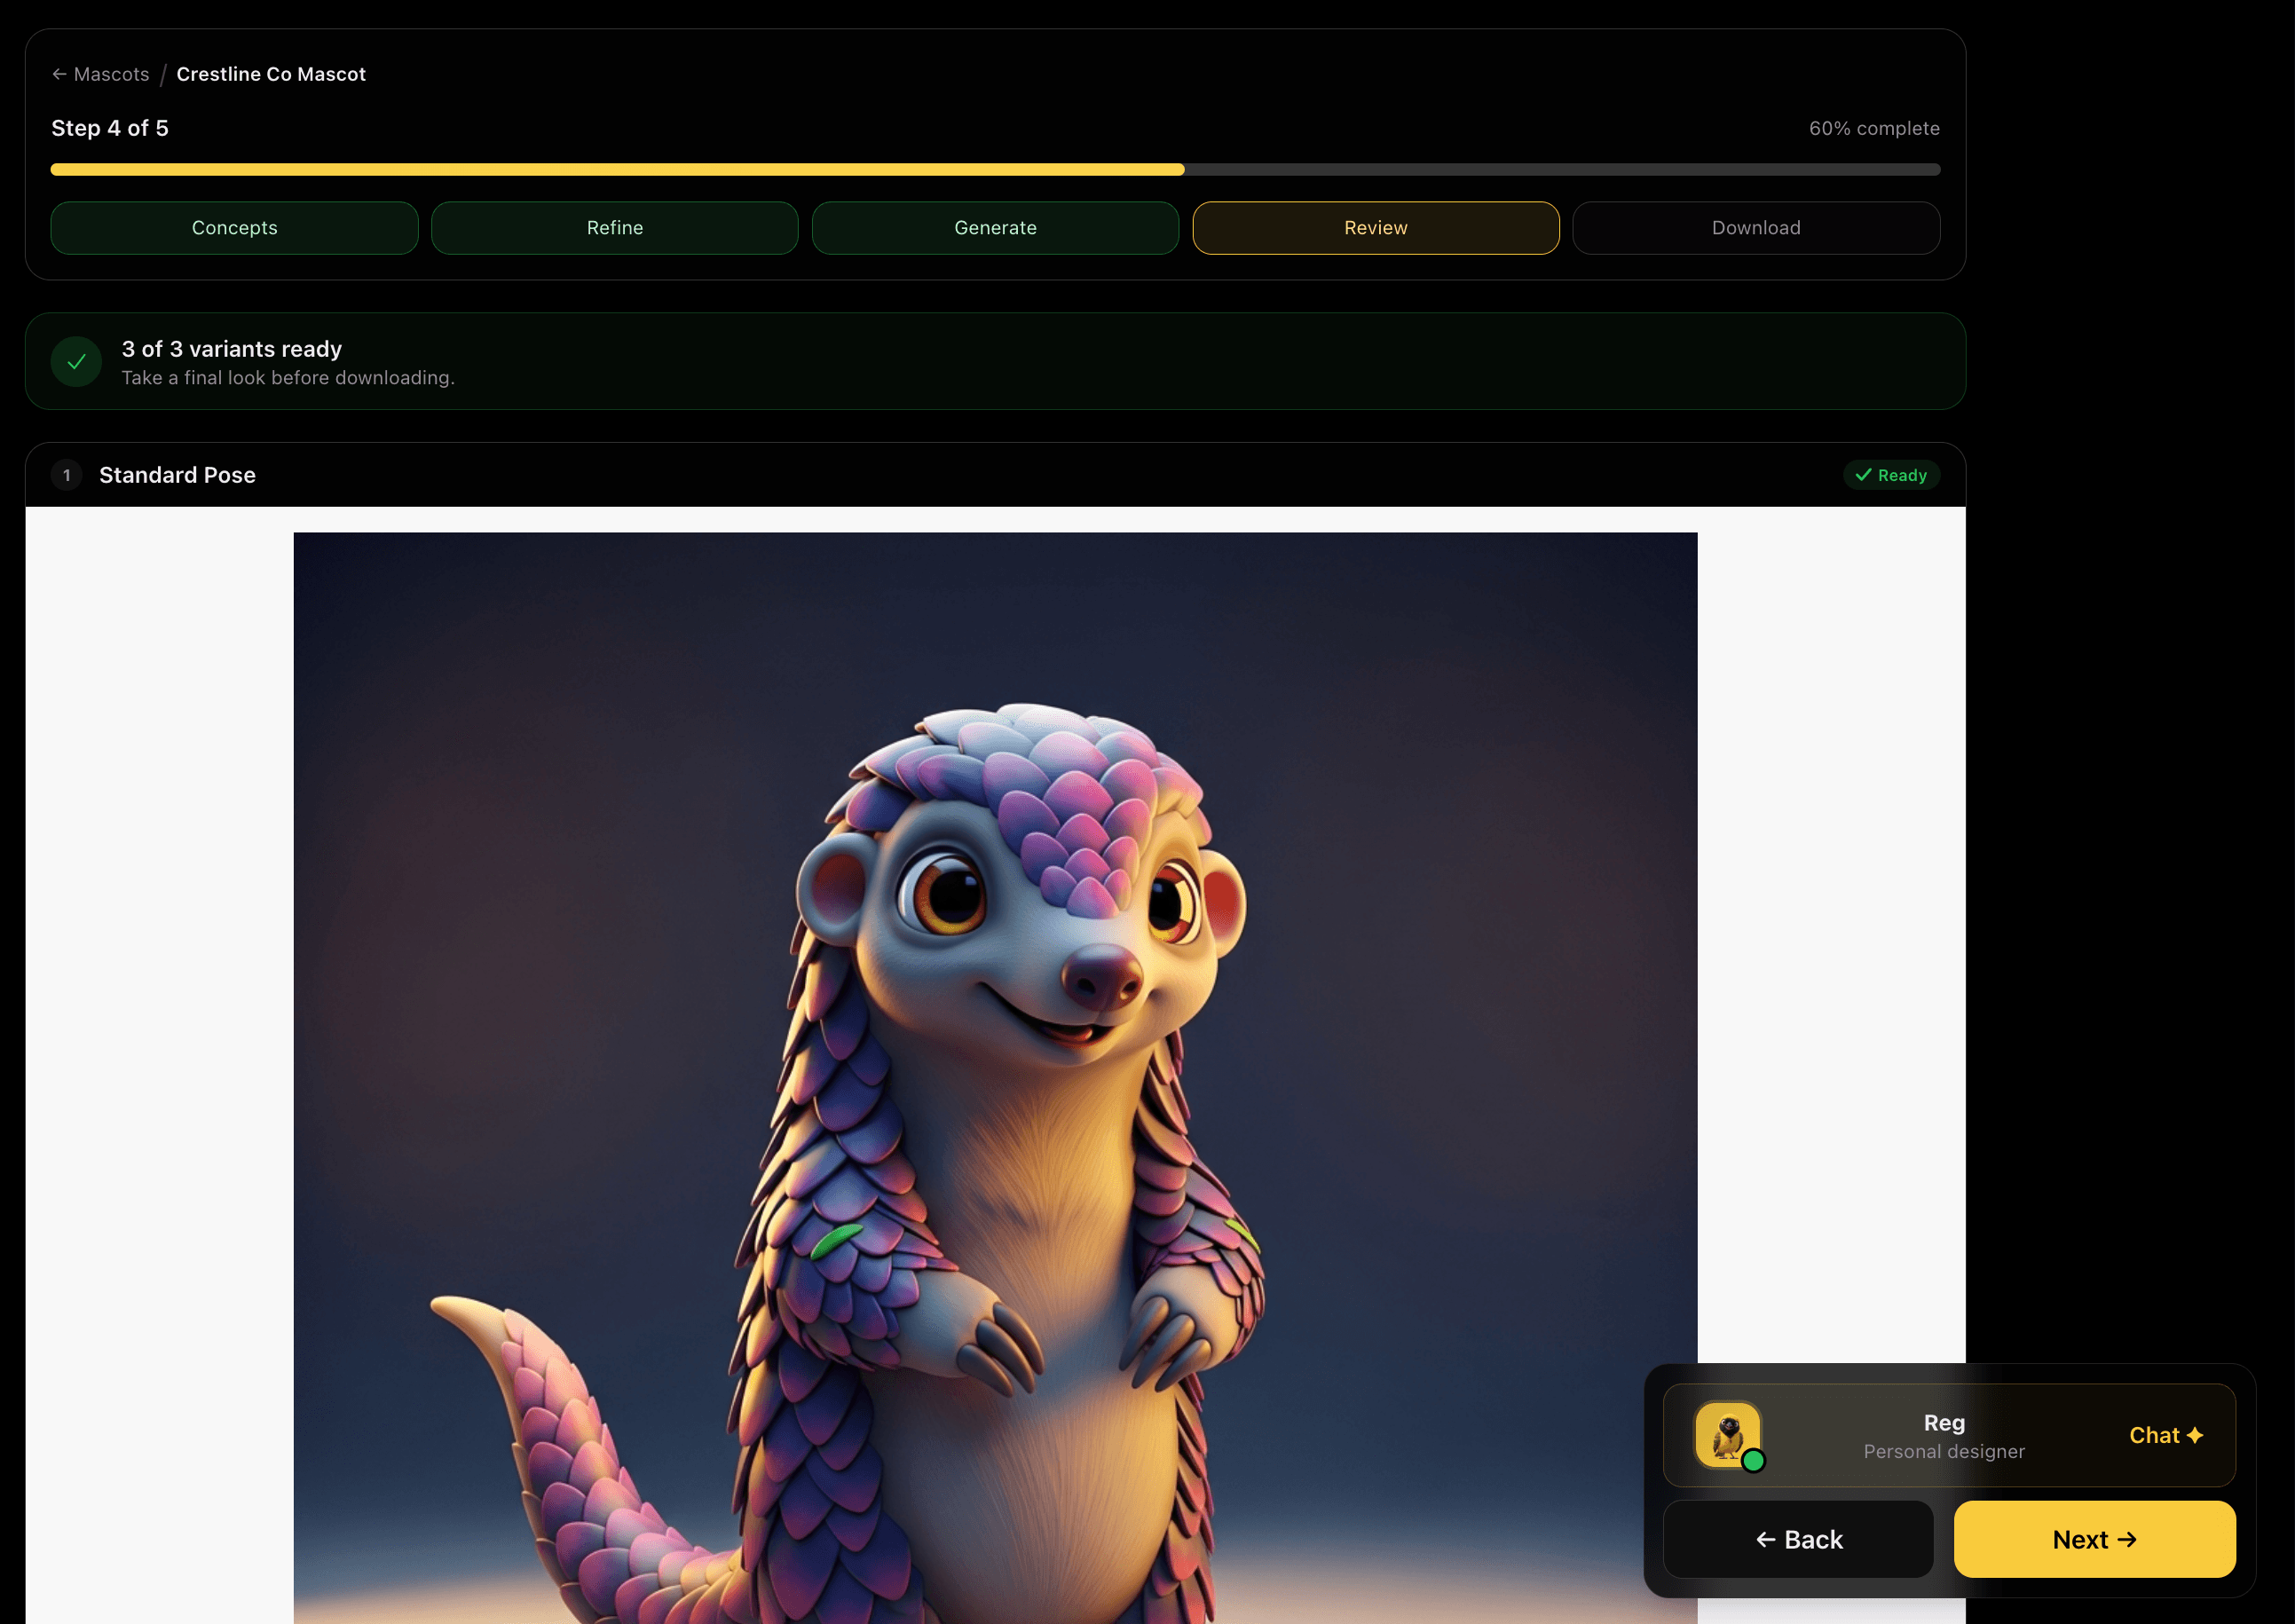This screenshot has height=1624, width=2295.
Task: Click Reg's designer avatar icon
Action: coord(1727,1435)
